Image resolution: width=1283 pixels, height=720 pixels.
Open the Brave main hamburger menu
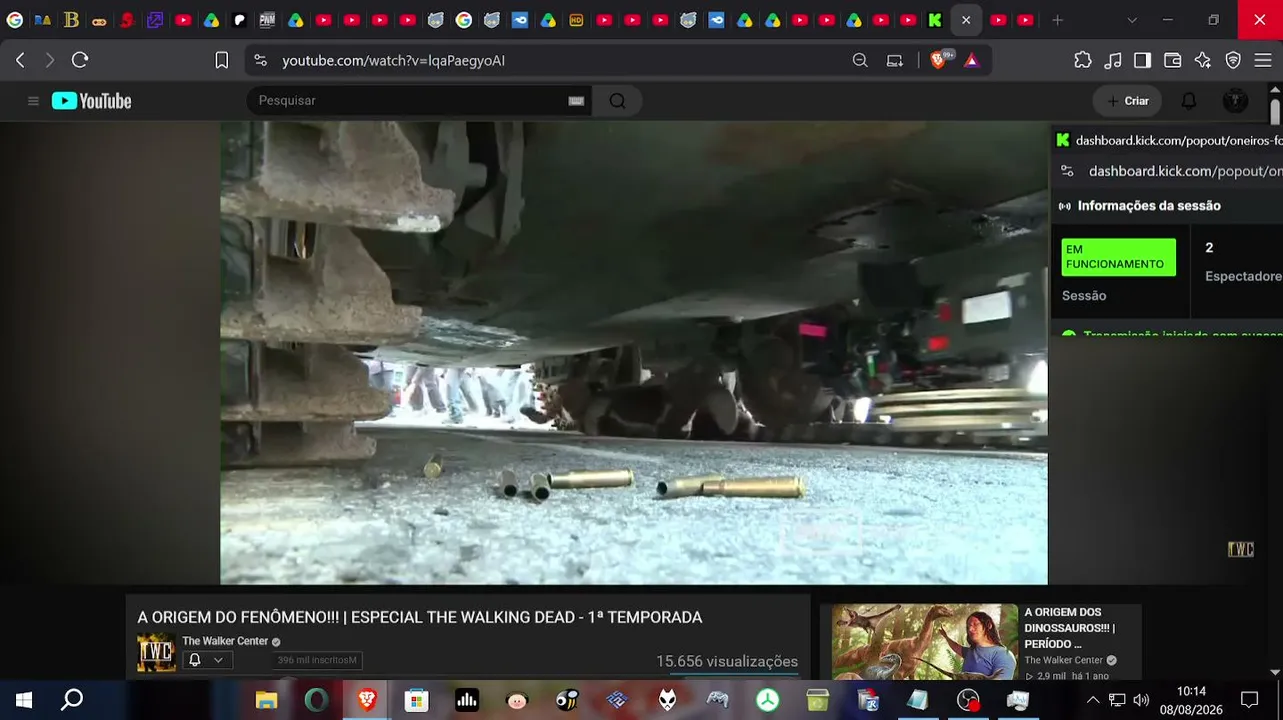[x=1263, y=60]
